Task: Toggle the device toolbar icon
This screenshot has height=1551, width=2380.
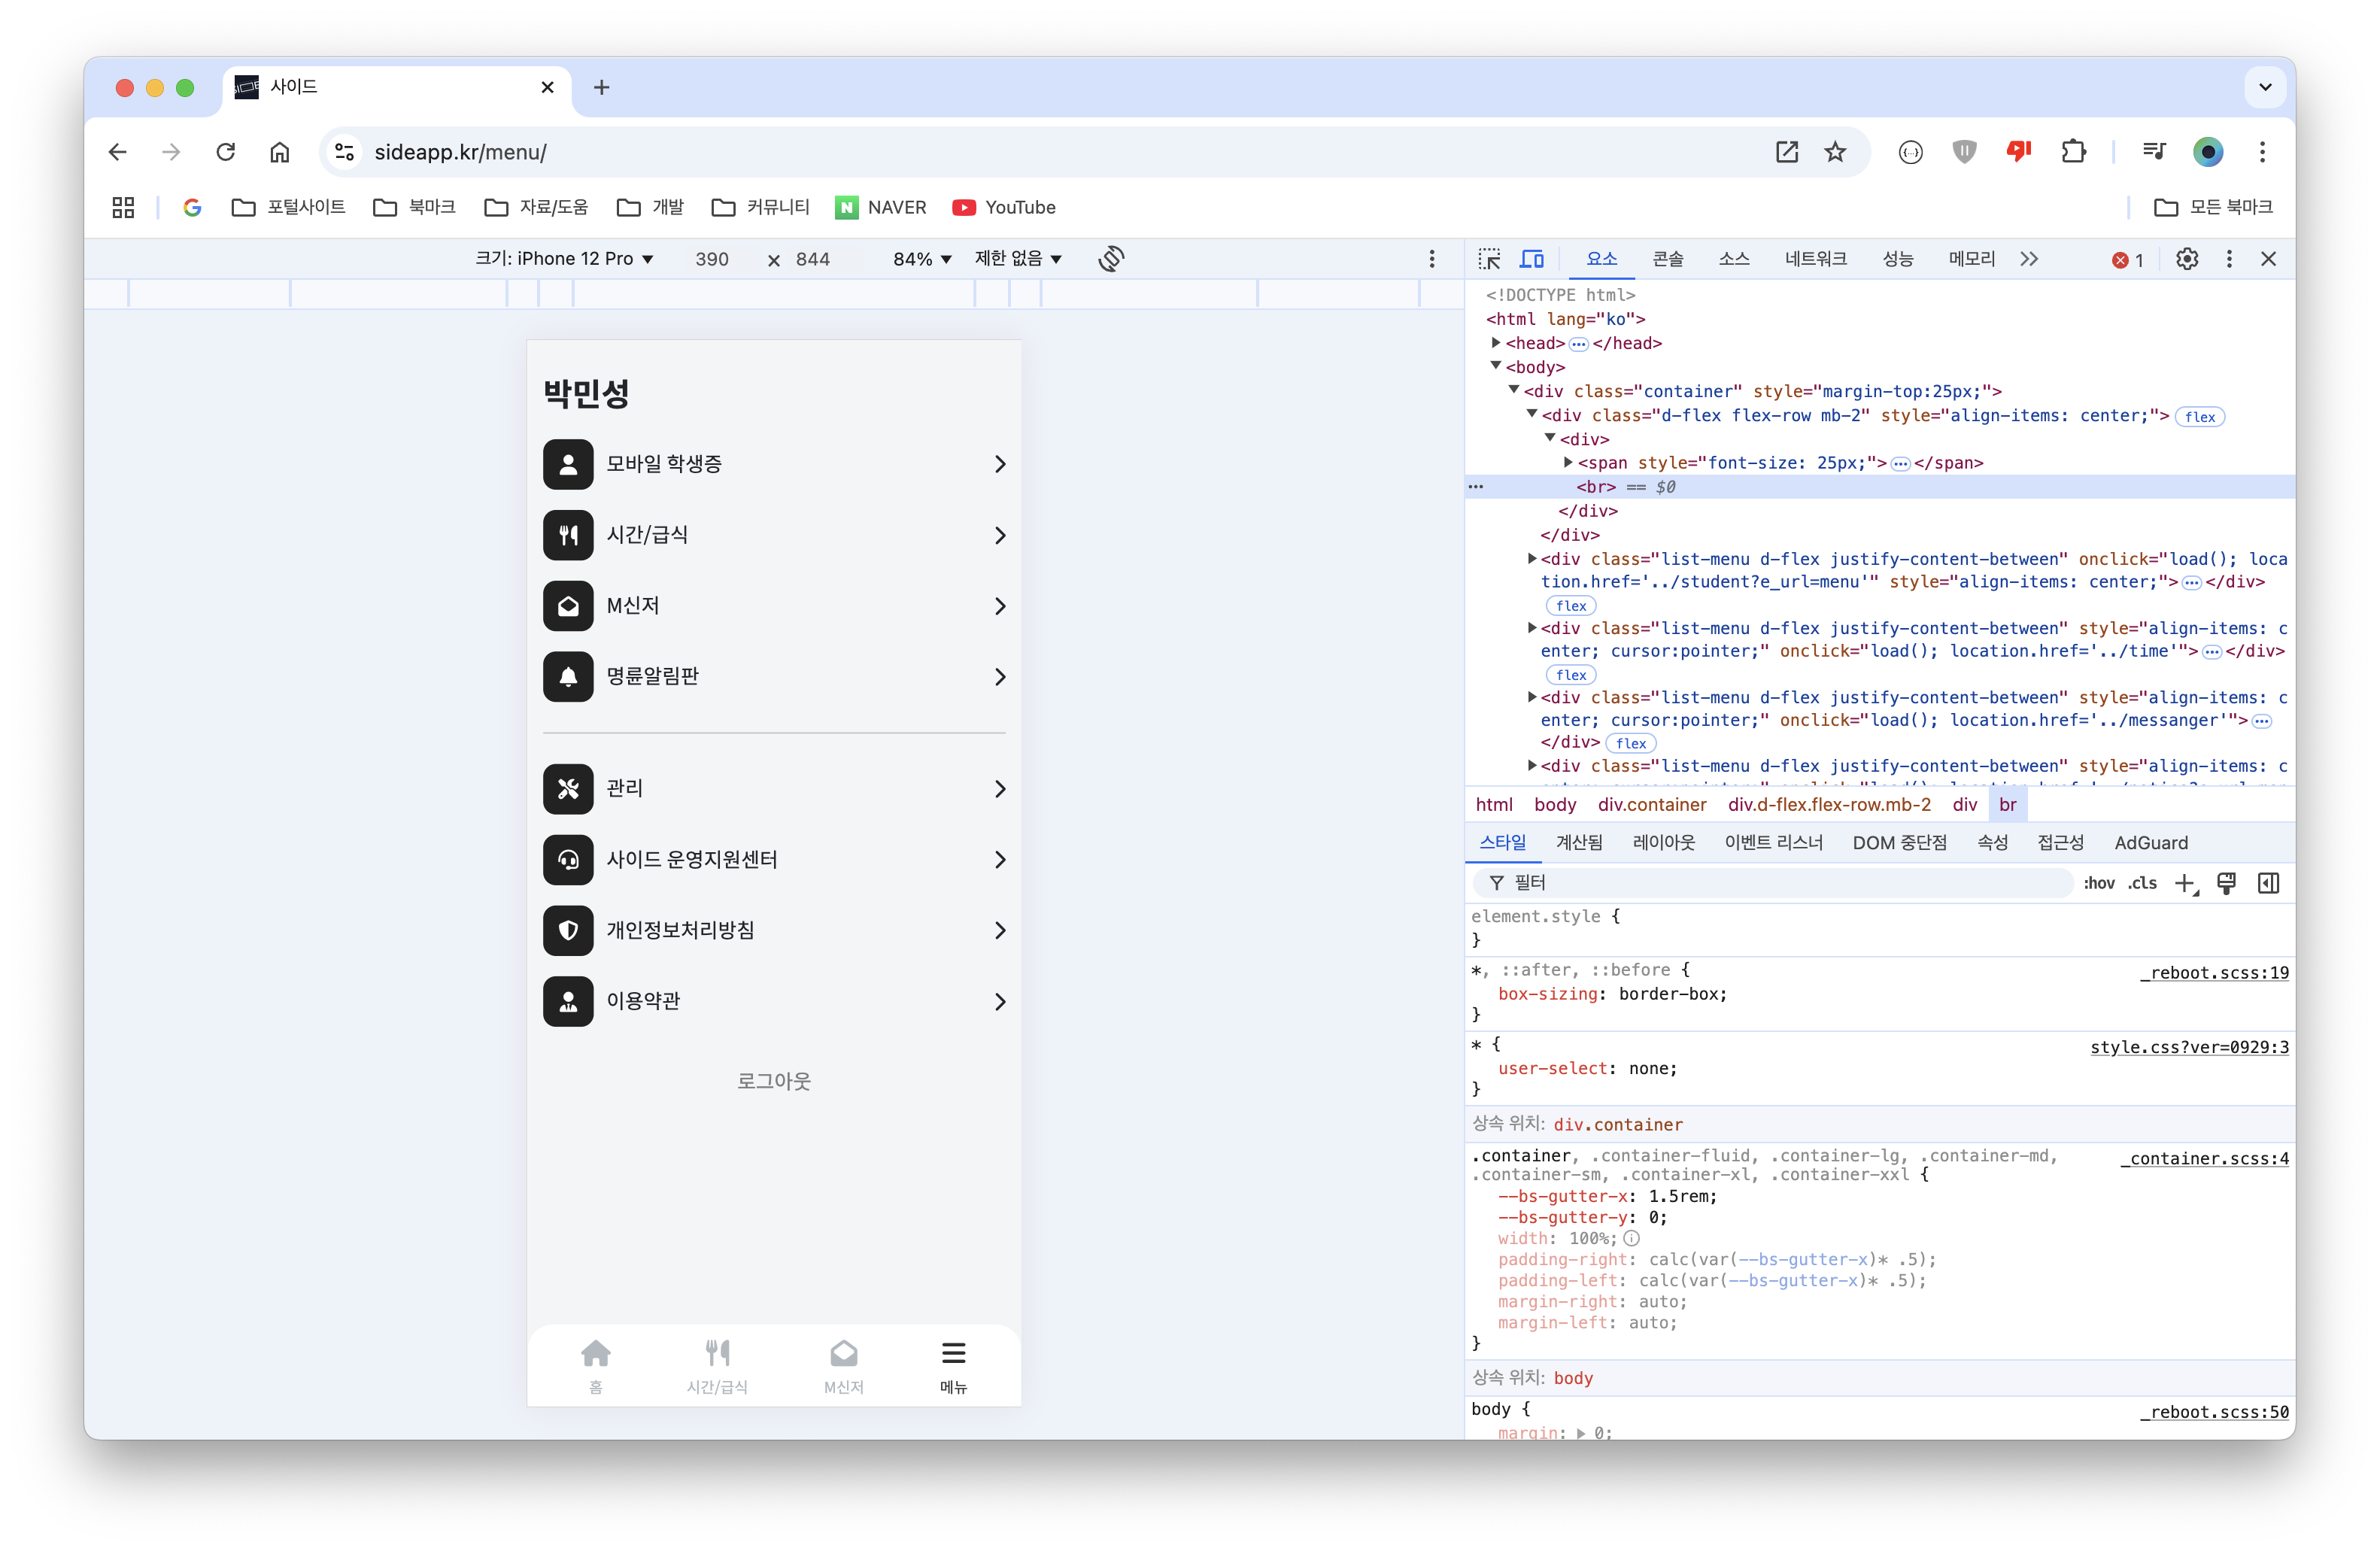Action: 1532,259
